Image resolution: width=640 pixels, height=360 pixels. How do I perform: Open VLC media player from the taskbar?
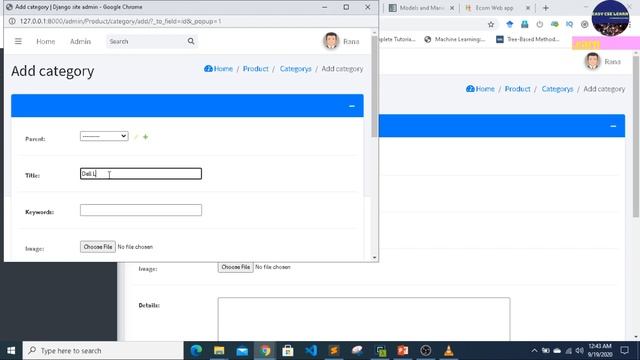click(x=449, y=351)
